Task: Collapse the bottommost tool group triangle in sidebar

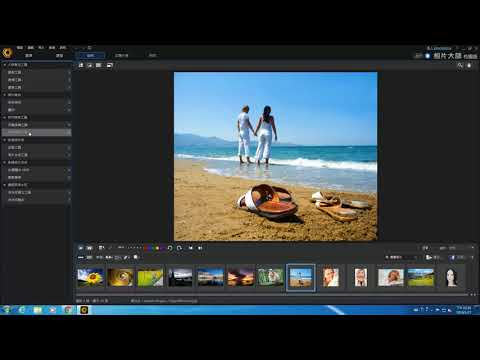Action: 5,185
